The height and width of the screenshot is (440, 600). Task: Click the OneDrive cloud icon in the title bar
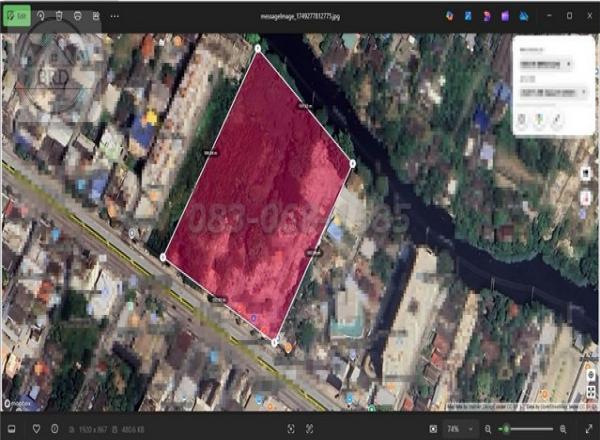(524, 16)
